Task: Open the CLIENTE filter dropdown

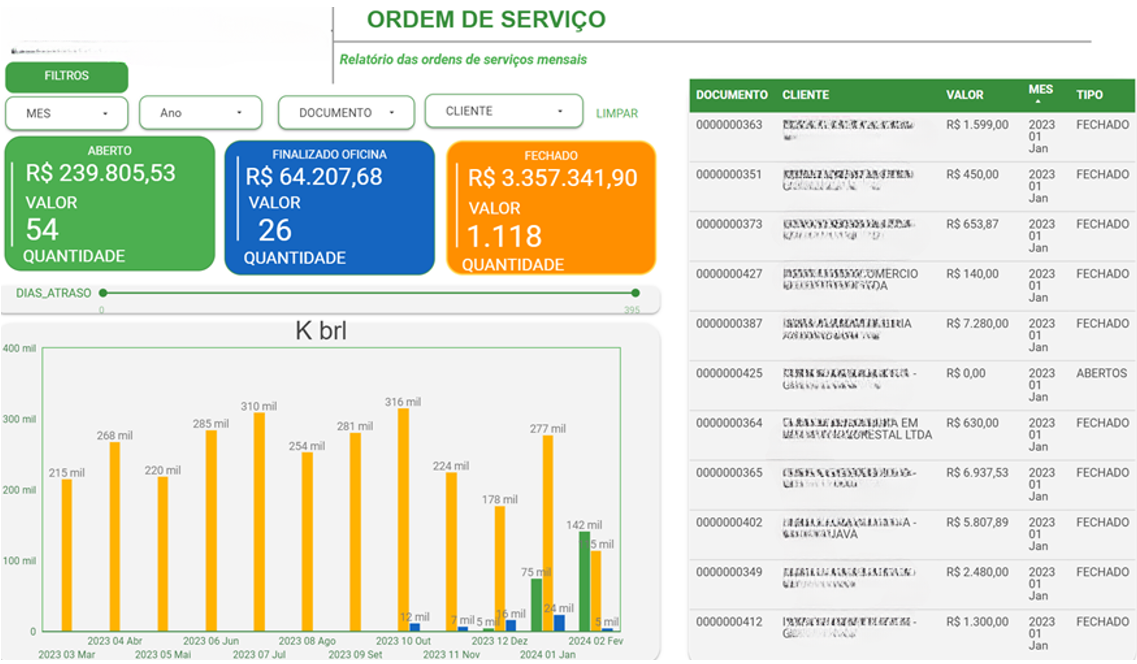Action: pos(503,111)
